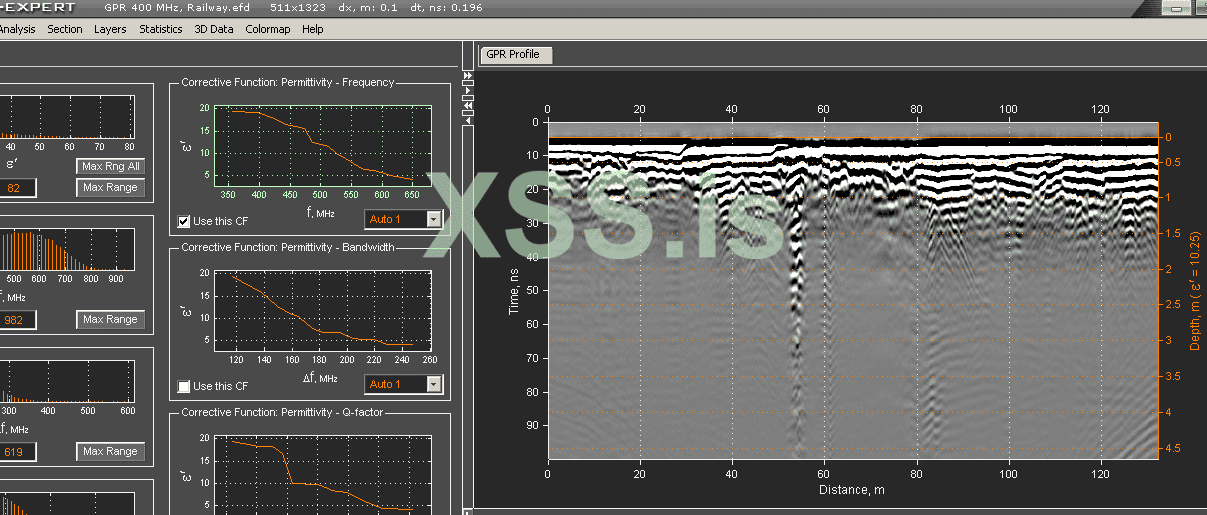
Task: Open Auto 1 dropdown in Permittivity - Frequency
Action: coord(433,219)
